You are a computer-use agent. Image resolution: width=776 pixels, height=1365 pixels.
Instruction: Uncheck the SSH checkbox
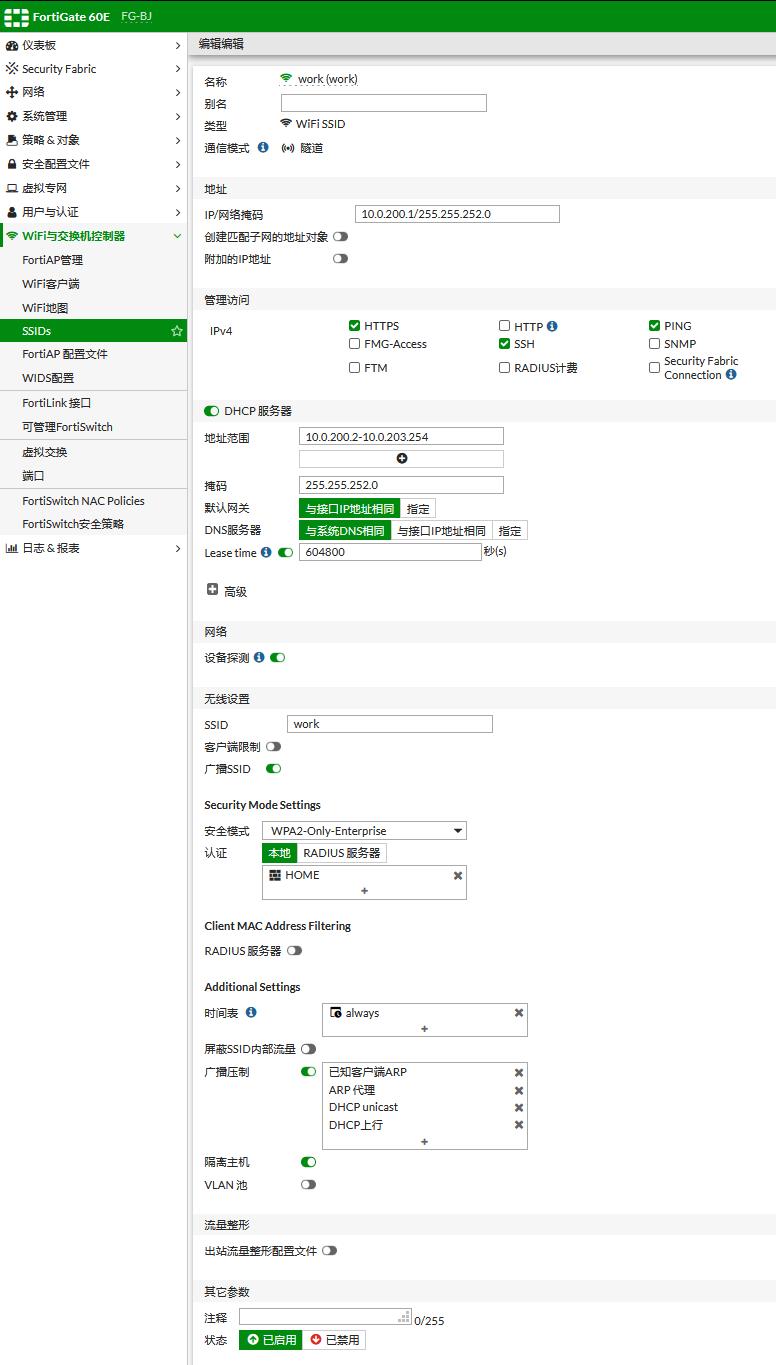[504, 344]
